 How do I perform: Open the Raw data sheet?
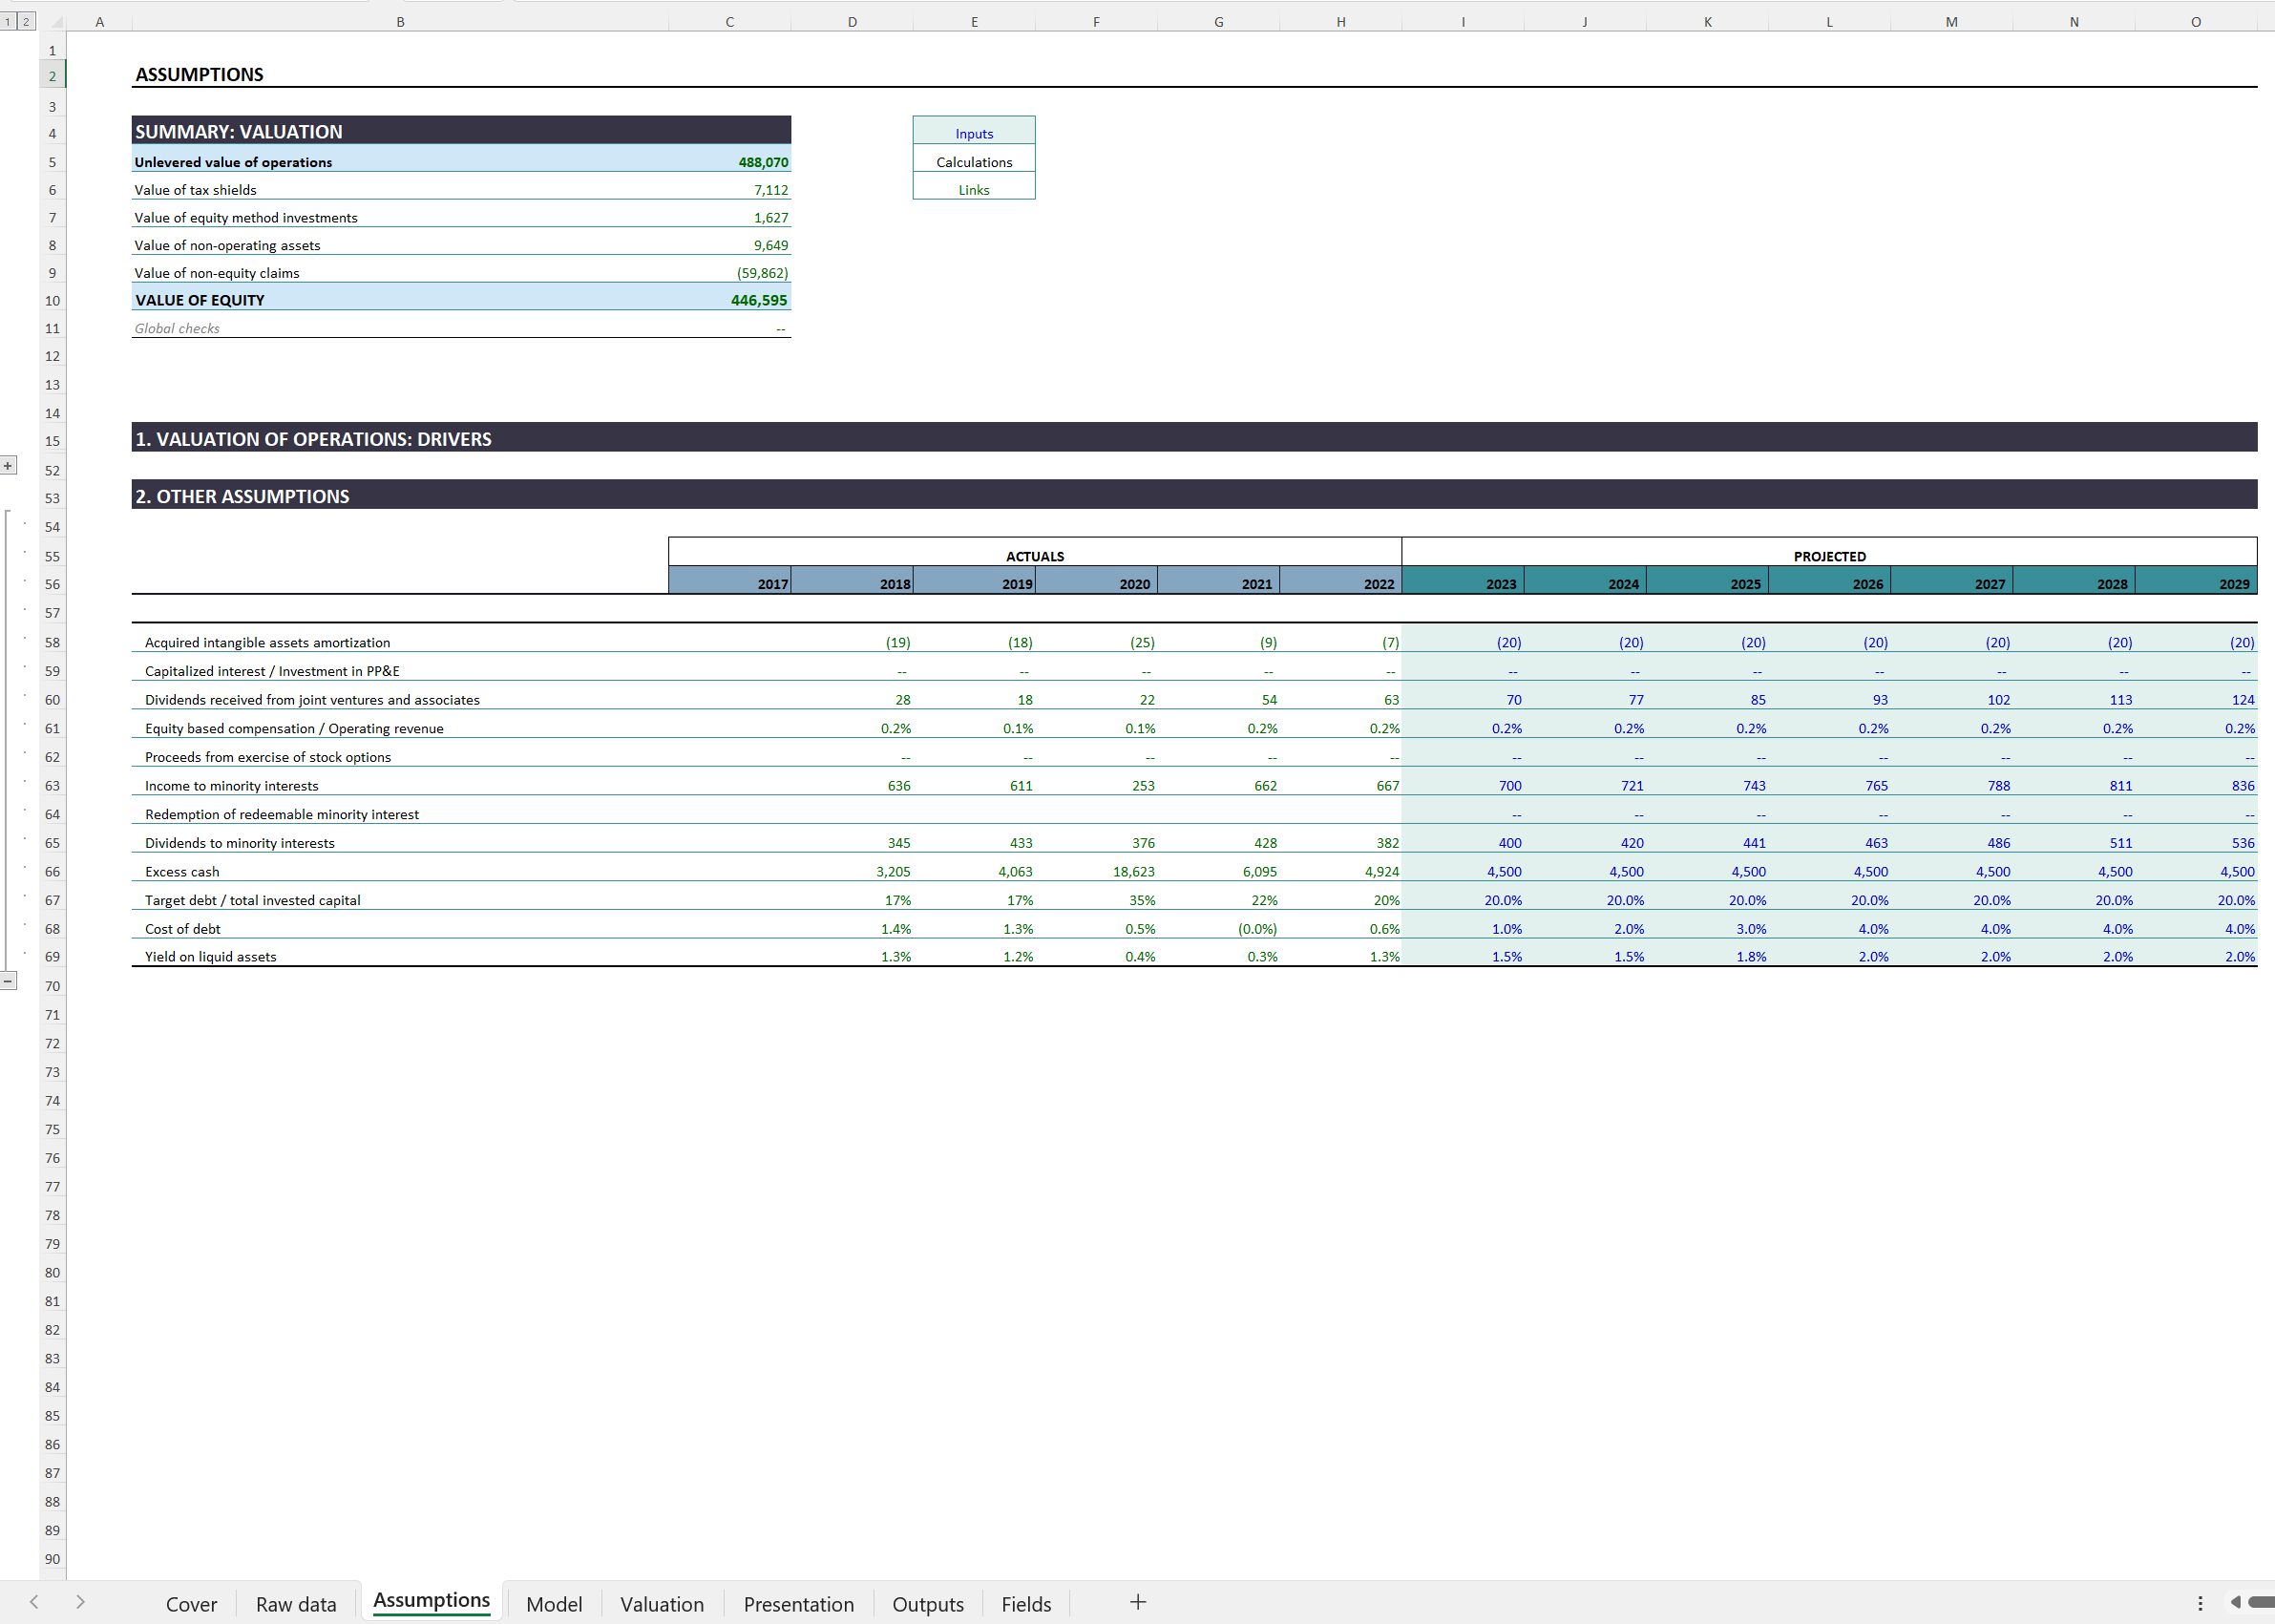click(295, 1602)
